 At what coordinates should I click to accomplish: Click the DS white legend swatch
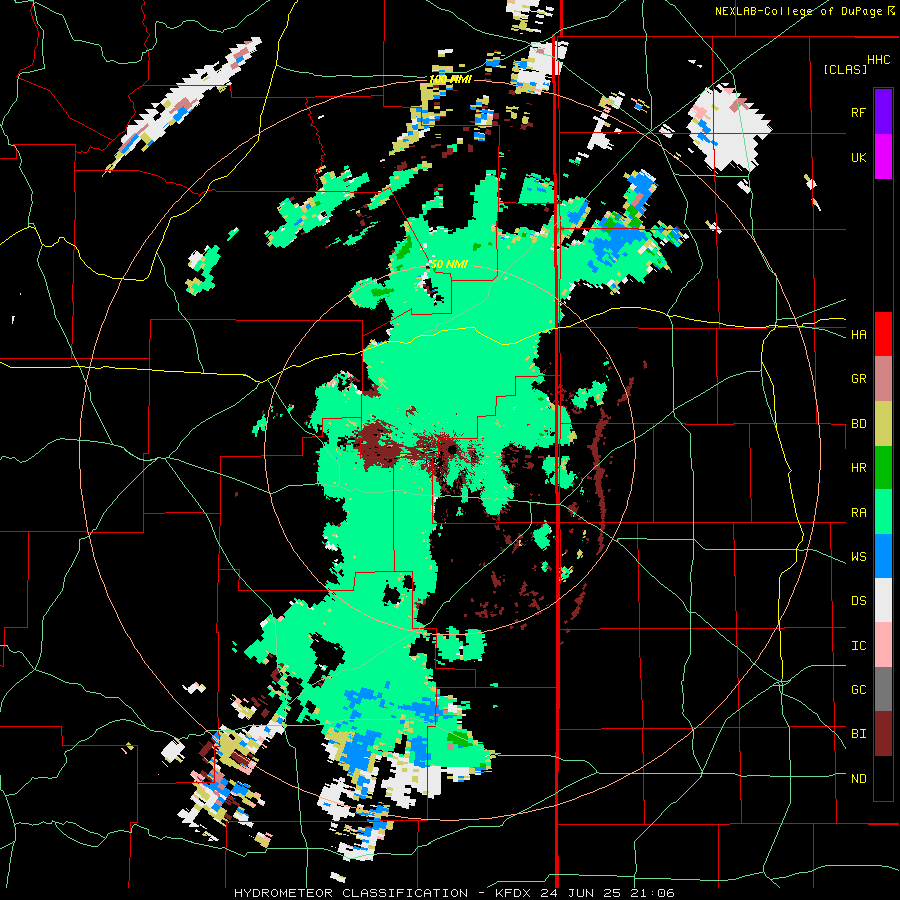pyautogui.click(x=883, y=600)
